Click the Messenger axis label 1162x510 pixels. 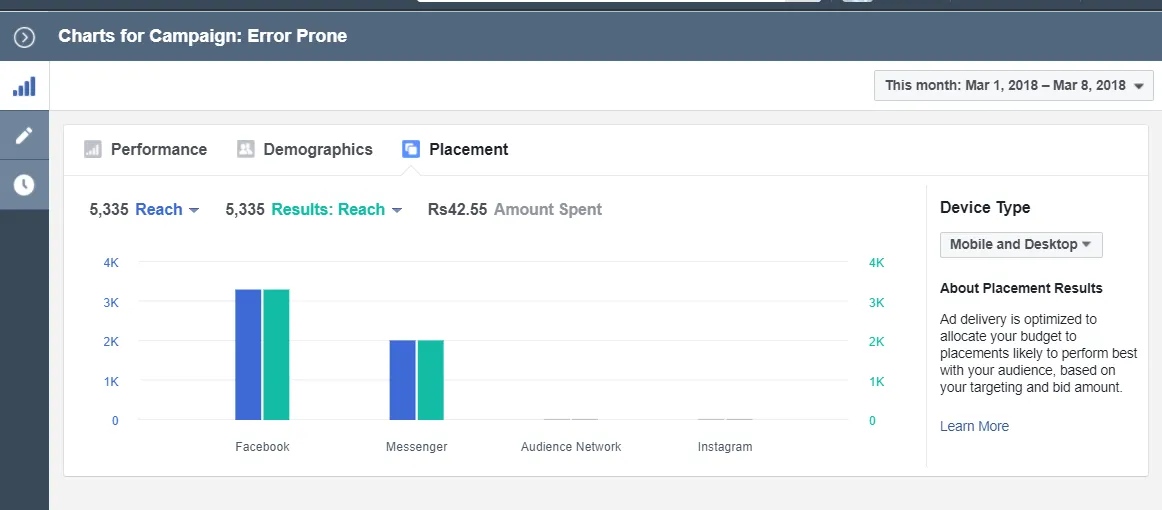click(x=416, y=447)
